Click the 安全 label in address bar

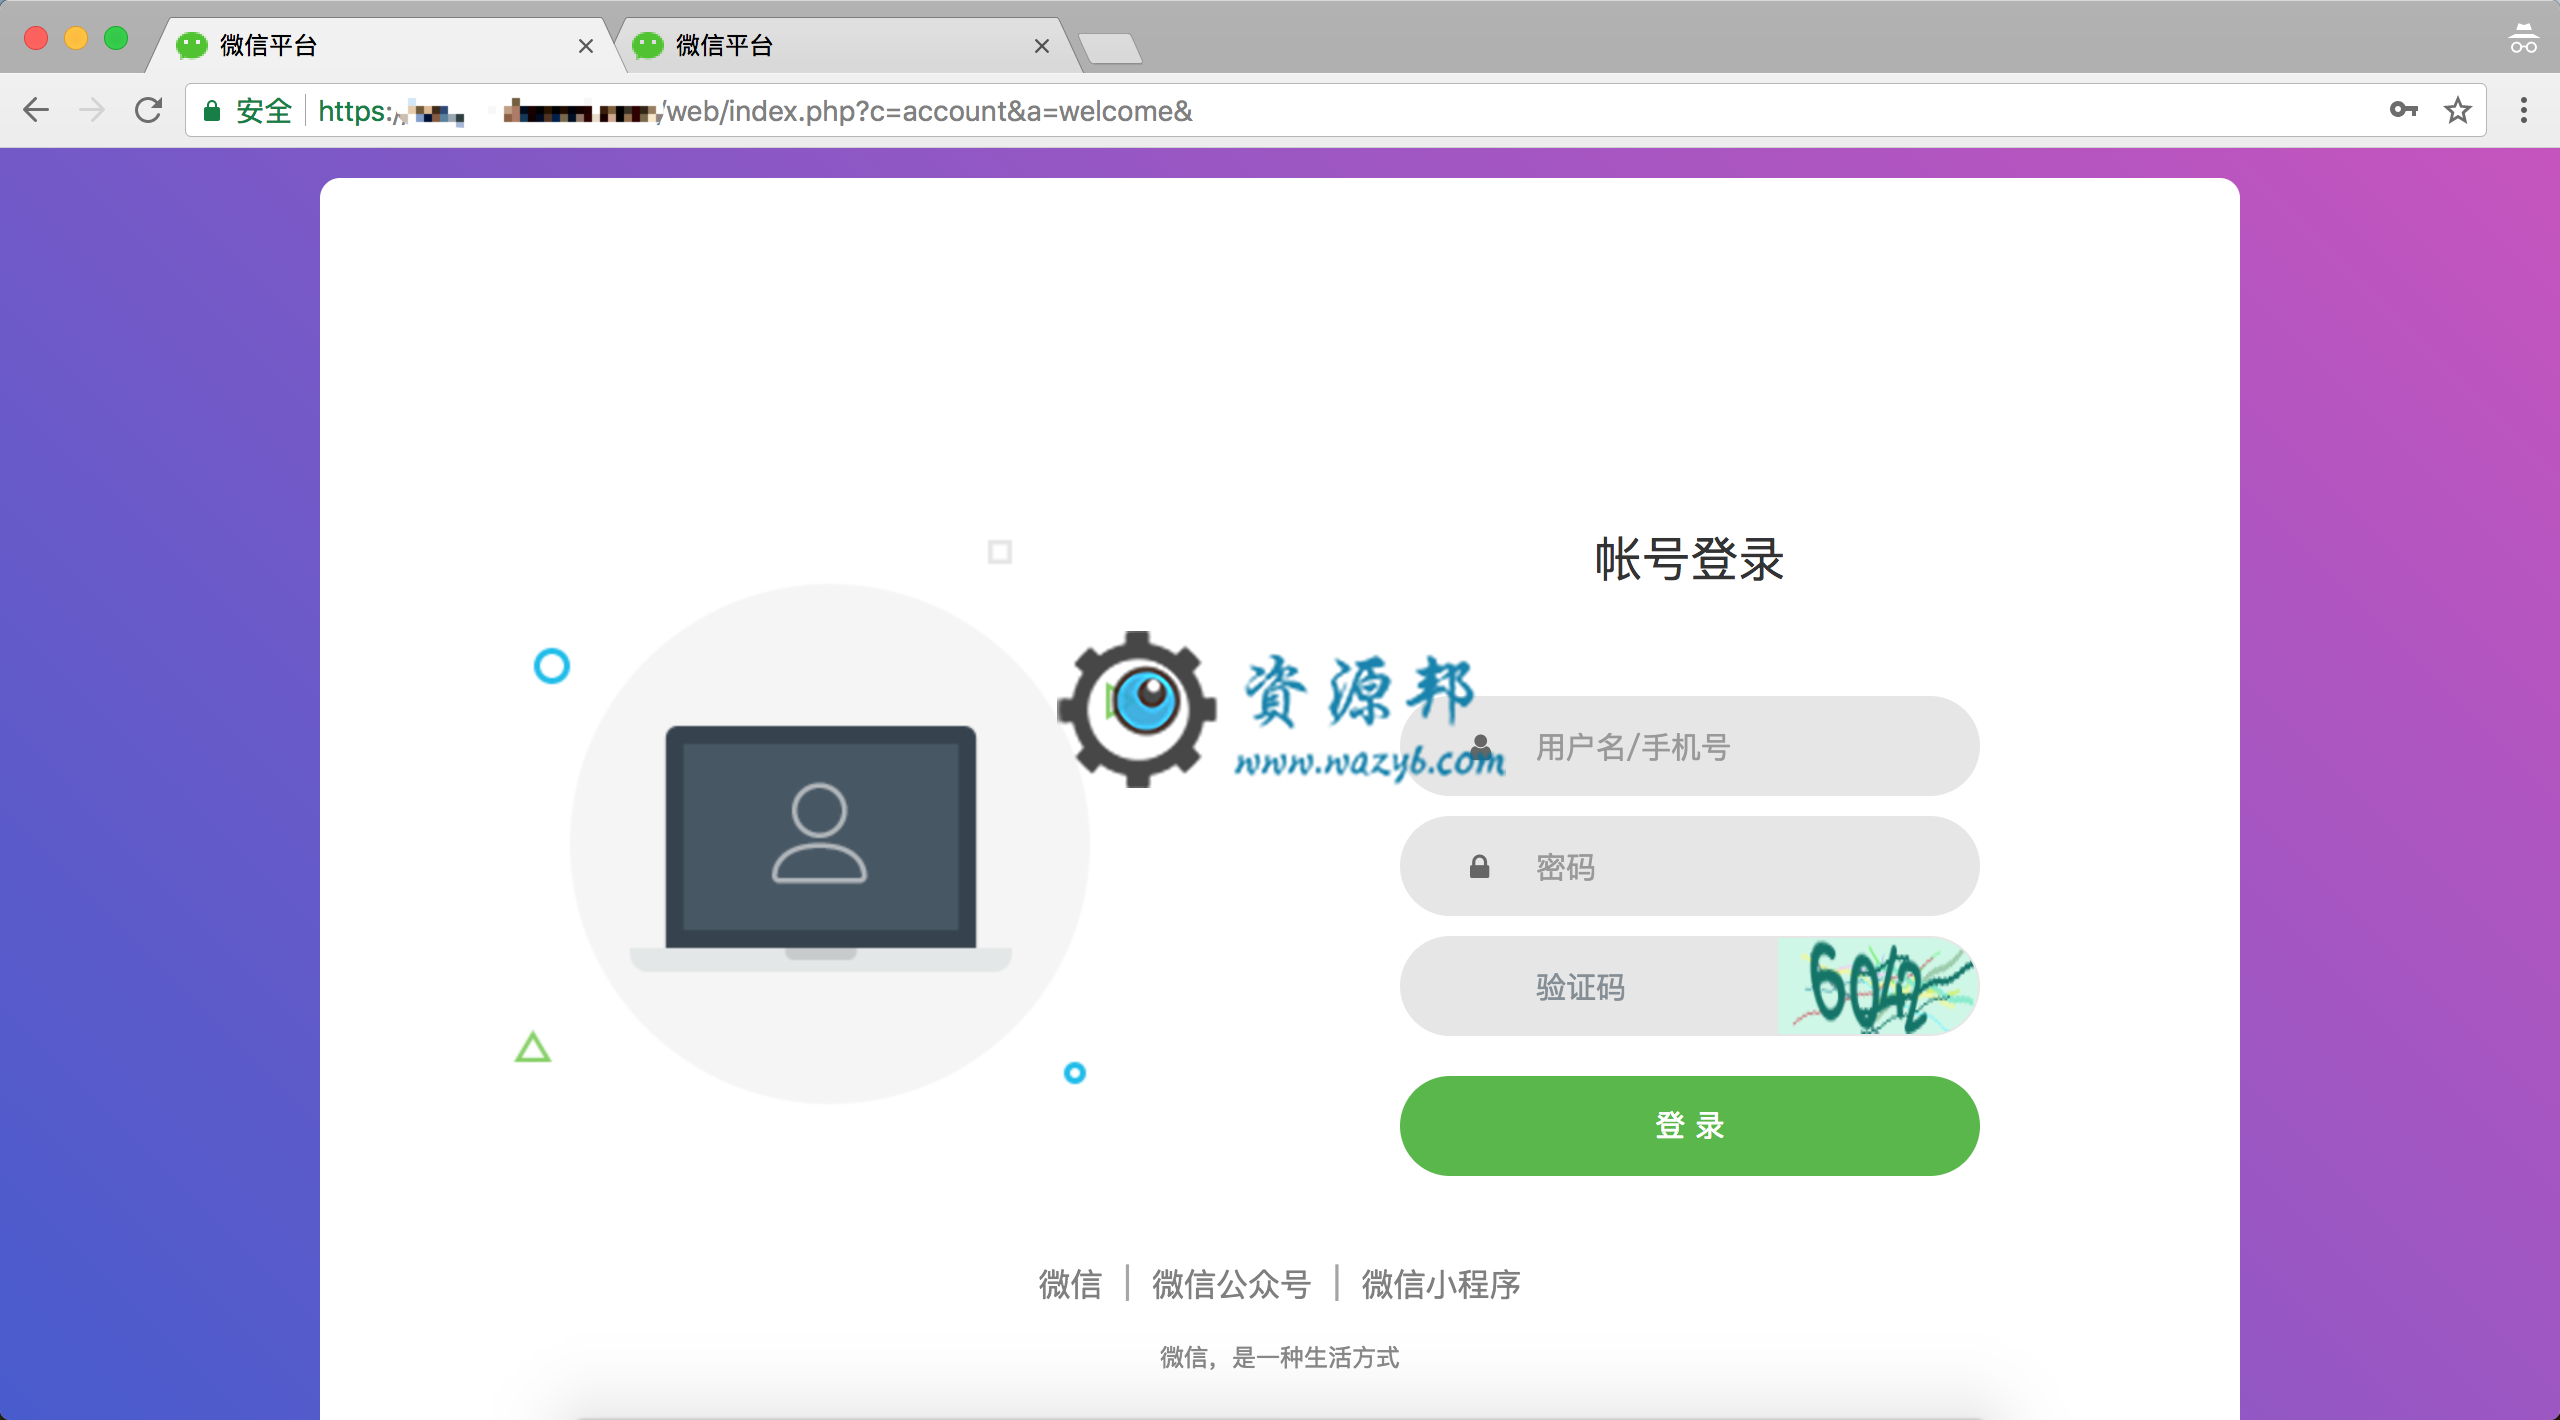[x=264, y=110]
